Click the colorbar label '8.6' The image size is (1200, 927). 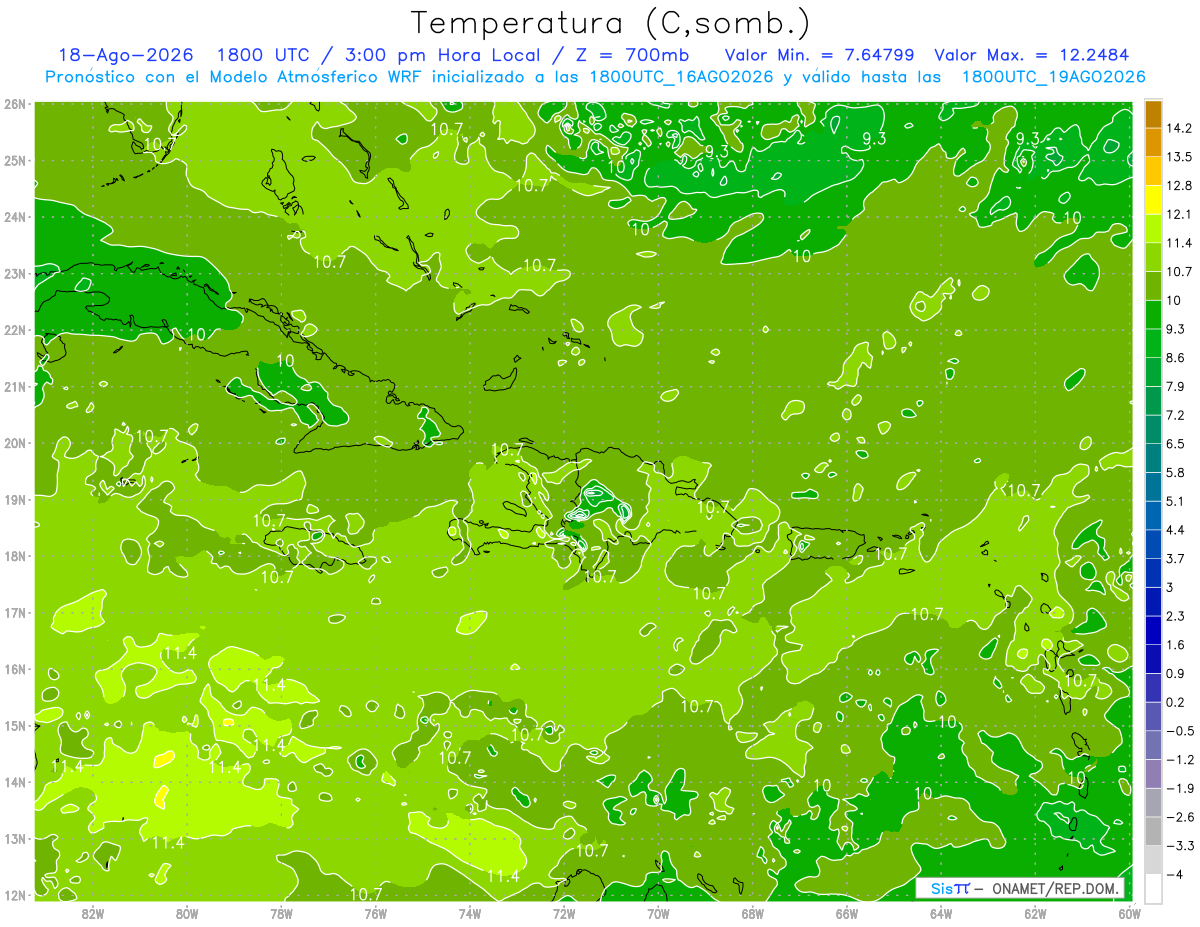click(1175, 358)
